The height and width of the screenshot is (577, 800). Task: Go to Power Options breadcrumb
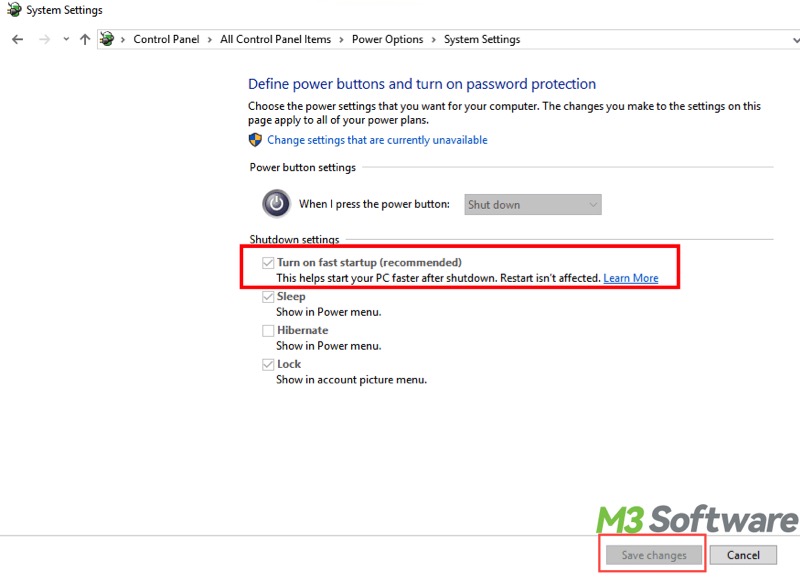click(387, 40)
